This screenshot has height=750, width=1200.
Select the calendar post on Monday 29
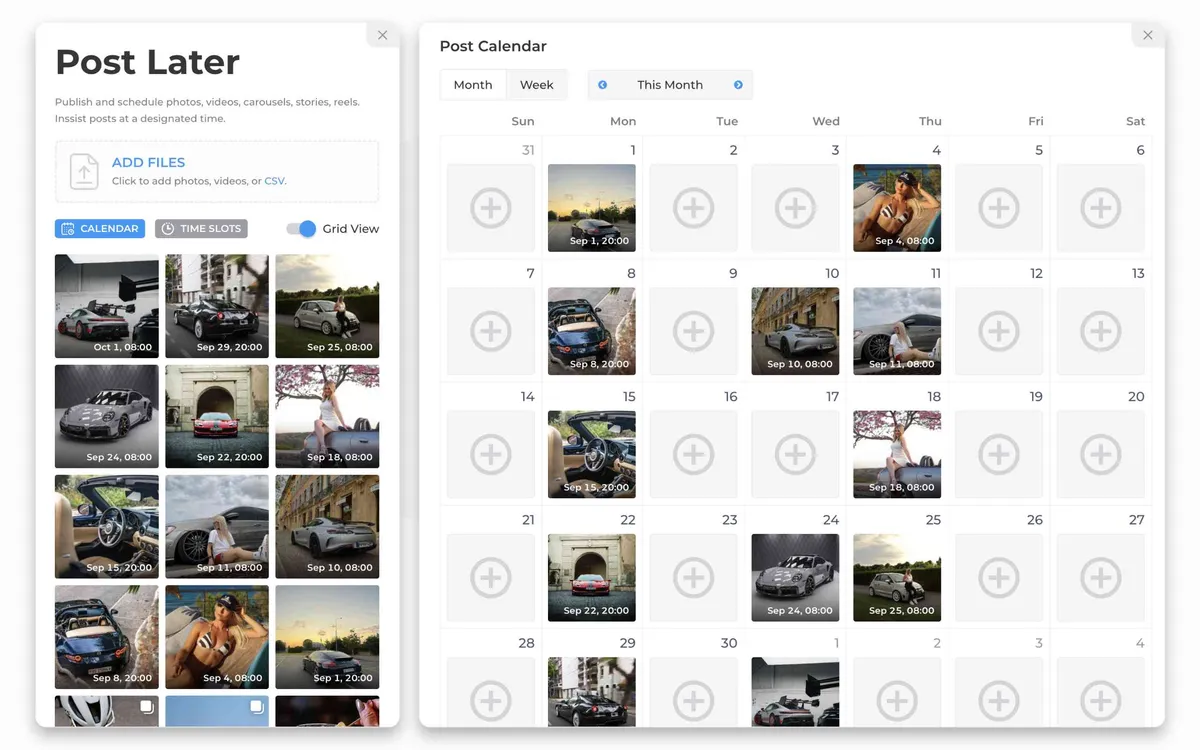click(592, 692)
